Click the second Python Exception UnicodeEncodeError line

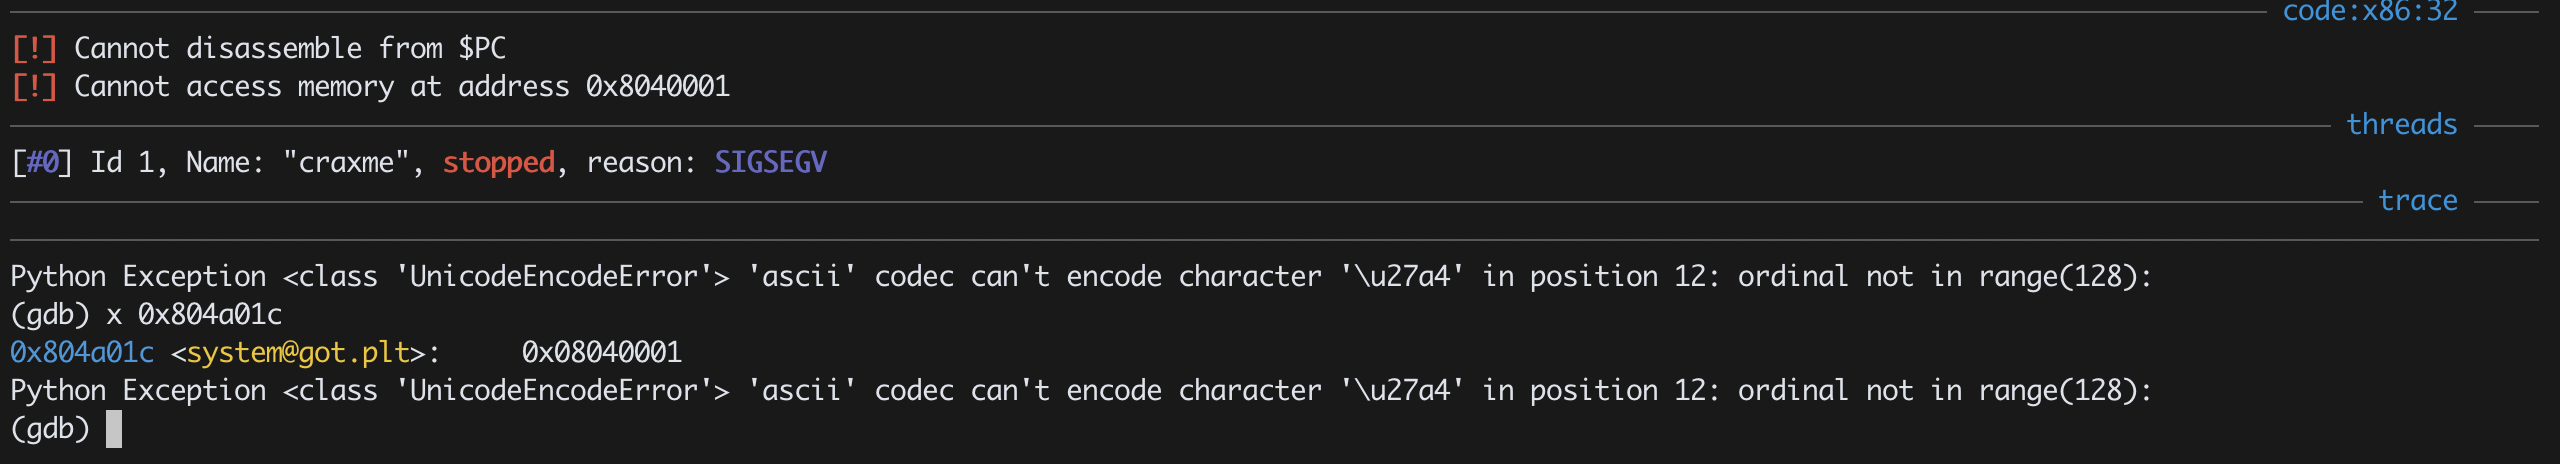pos(1081,390)
